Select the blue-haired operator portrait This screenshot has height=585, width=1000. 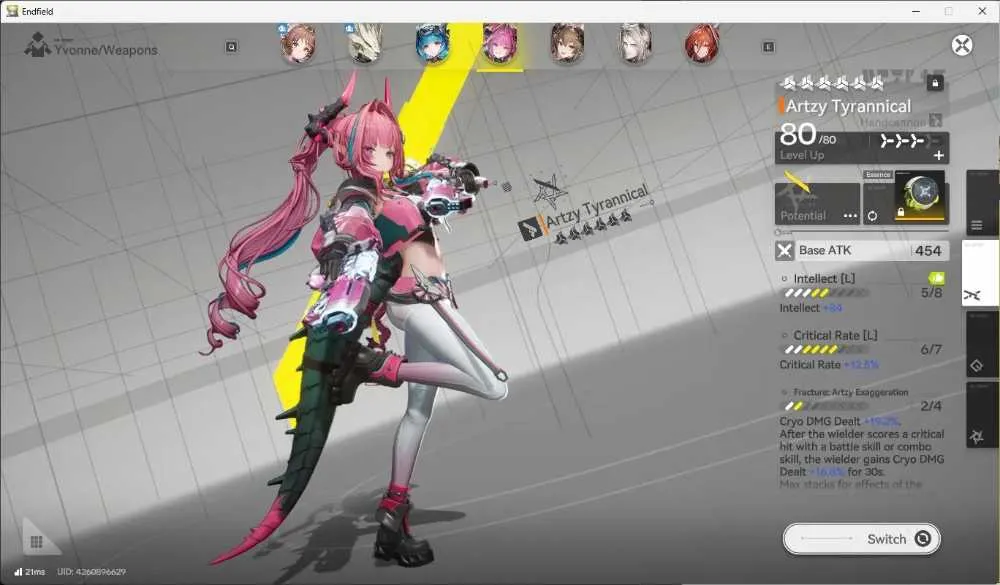(x=432, y=44)
